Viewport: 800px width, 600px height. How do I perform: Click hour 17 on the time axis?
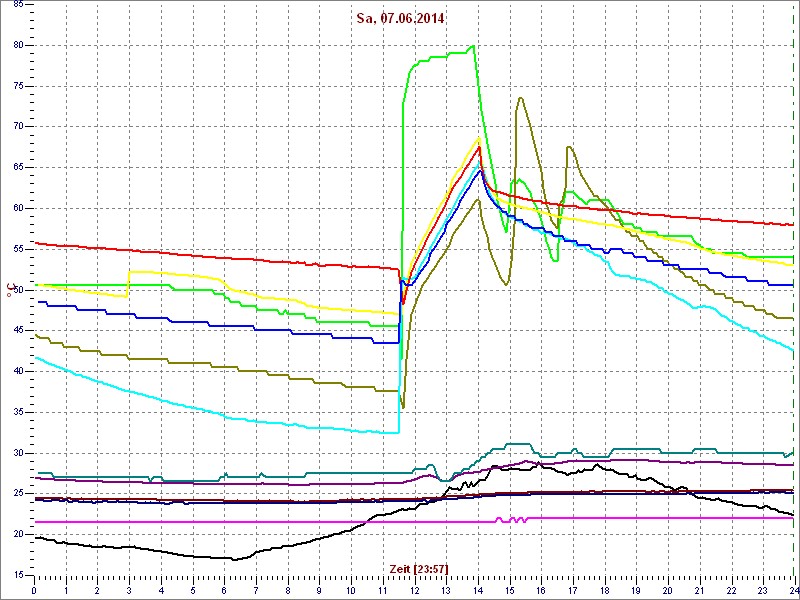pos(573,590)
